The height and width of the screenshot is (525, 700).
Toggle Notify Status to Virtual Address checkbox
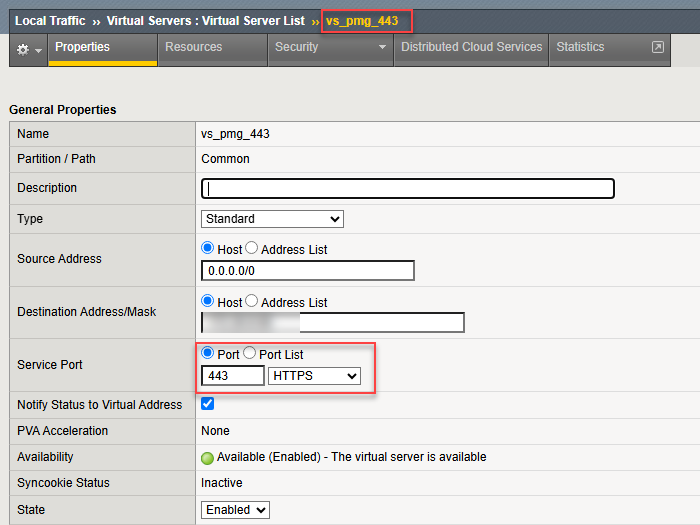point(208,405)
